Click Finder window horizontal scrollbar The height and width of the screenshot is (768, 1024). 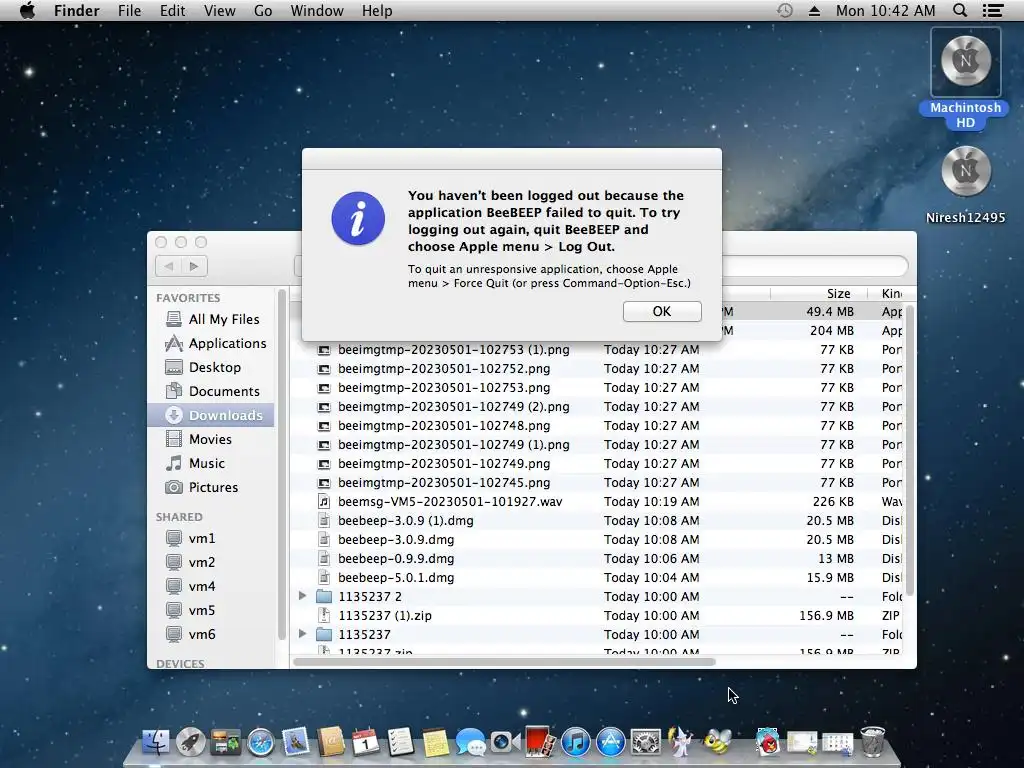coord(504,662)
